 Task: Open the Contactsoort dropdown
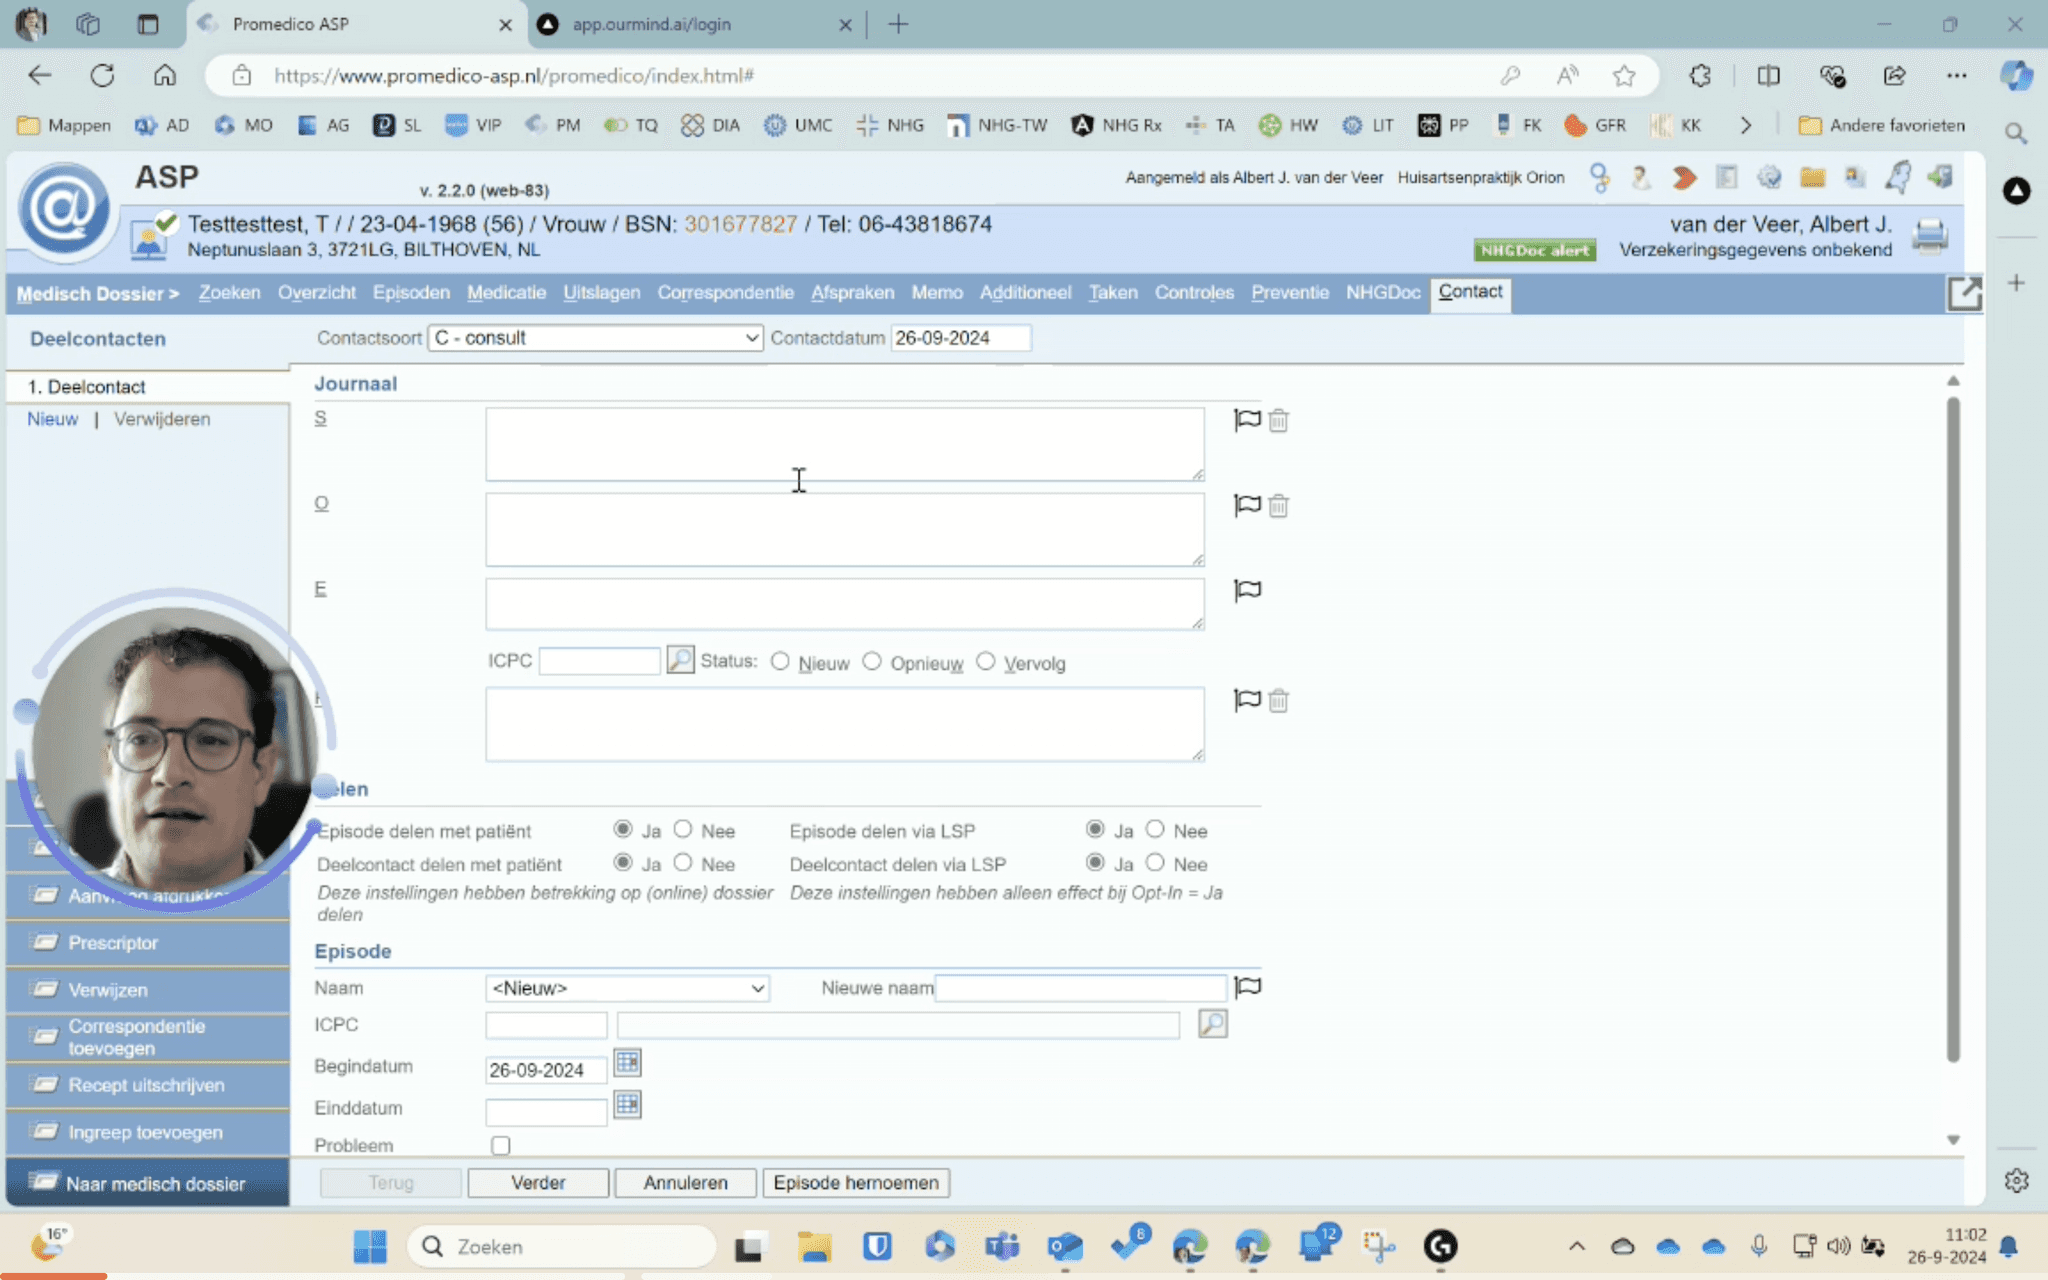(595, 338)
